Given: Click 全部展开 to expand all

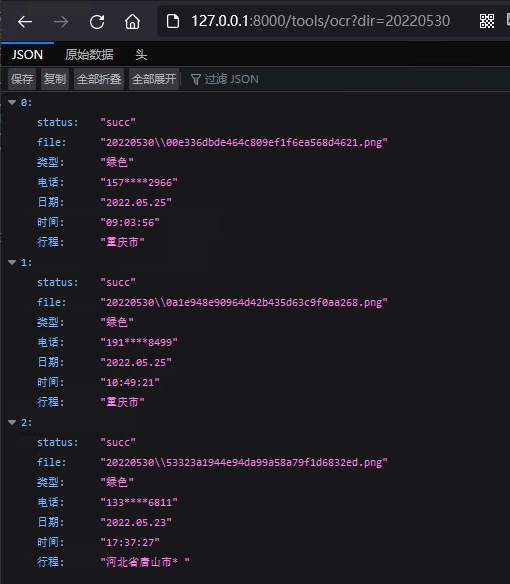Looking at the screenshot, I should (154, 79).
